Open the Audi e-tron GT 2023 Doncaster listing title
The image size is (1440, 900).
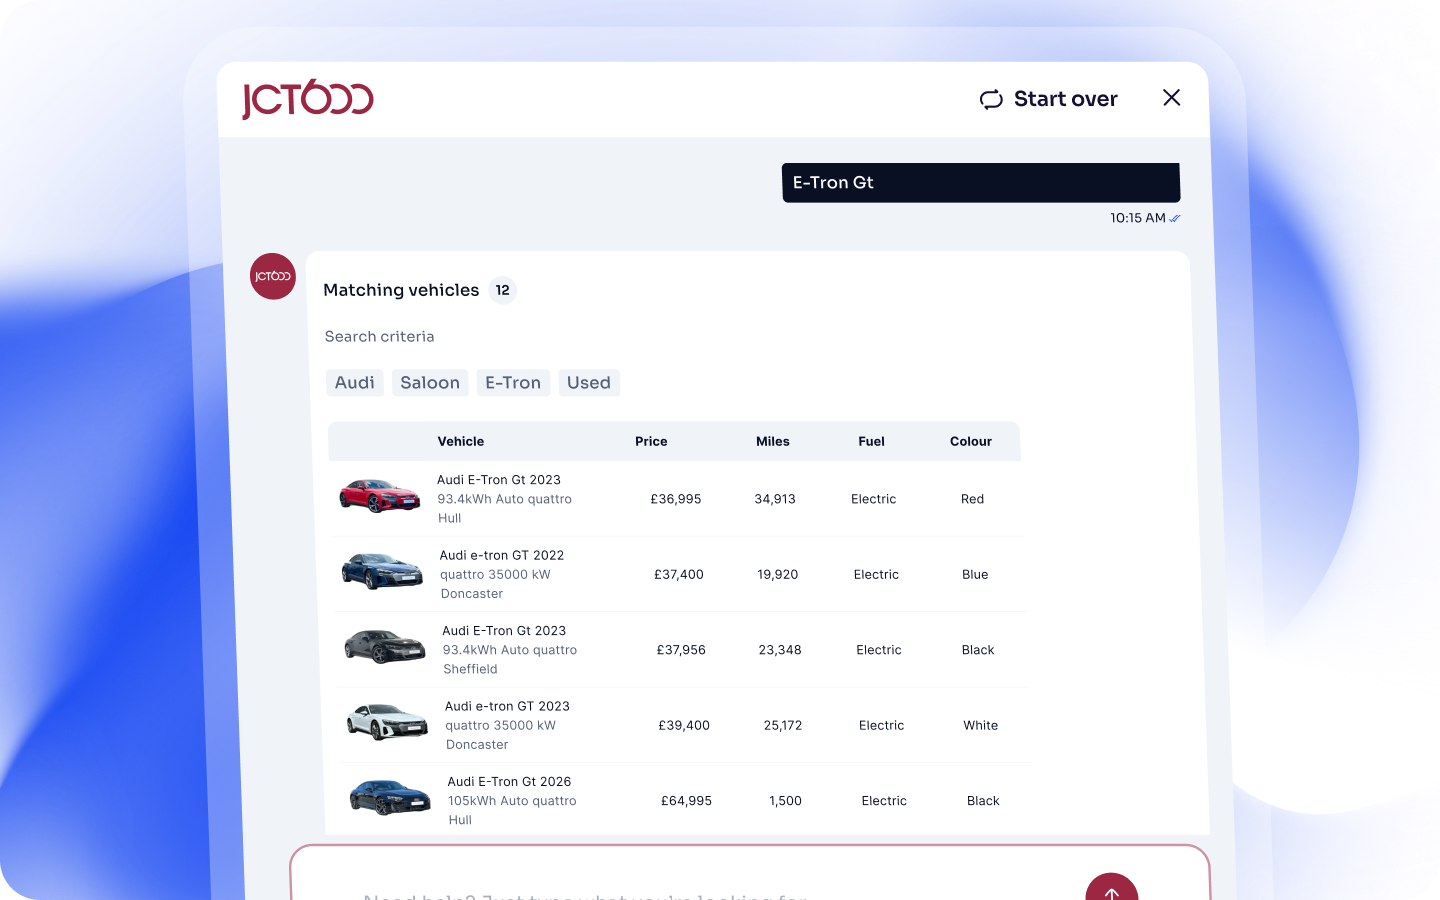pyautogui.click(x=507, y=706)
